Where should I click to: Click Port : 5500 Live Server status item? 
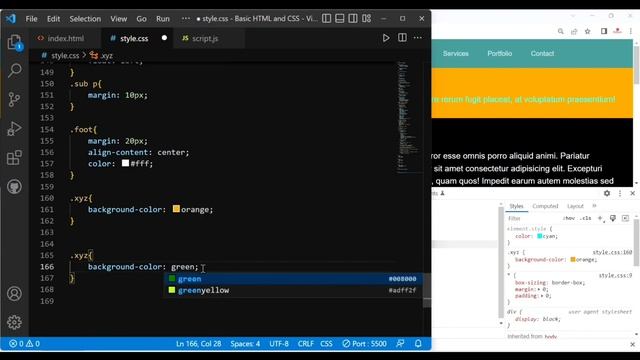[x=364, y=344]
